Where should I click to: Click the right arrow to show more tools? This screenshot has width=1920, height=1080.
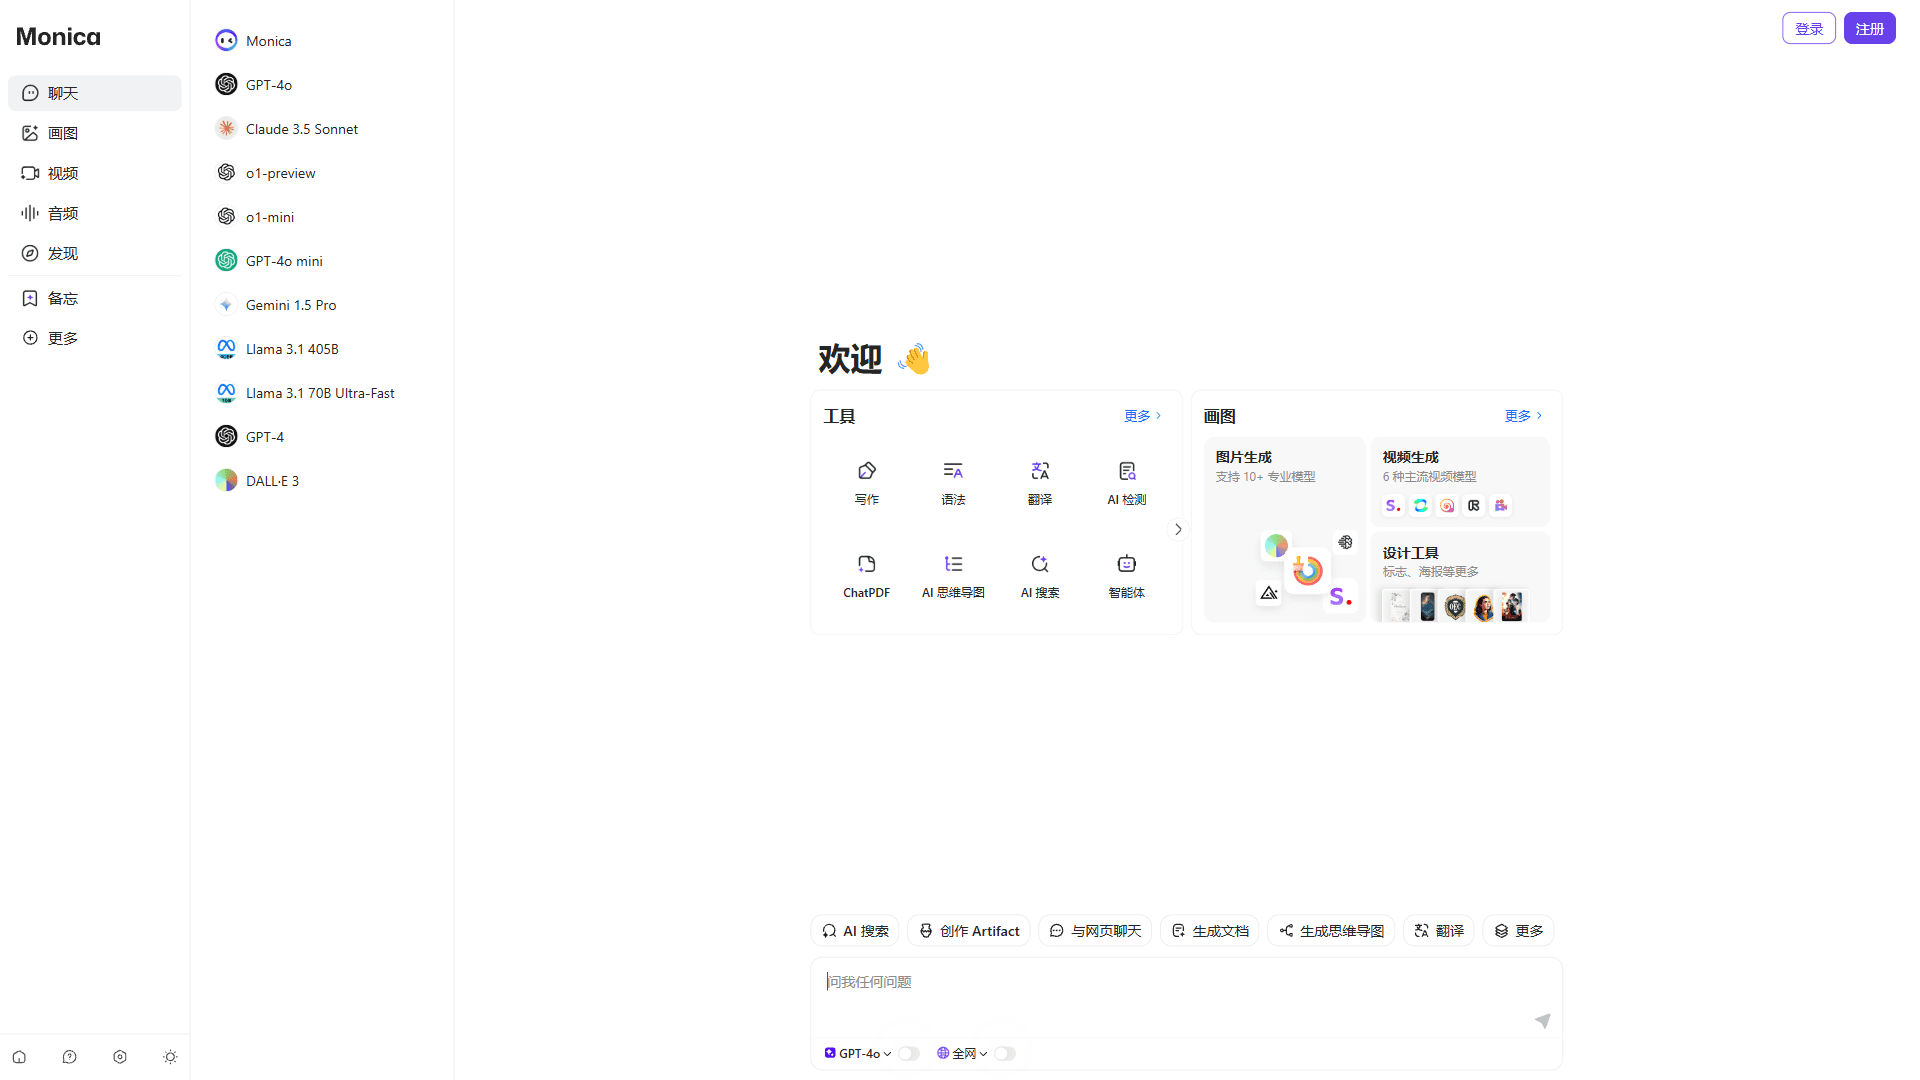pos(1178,529)
